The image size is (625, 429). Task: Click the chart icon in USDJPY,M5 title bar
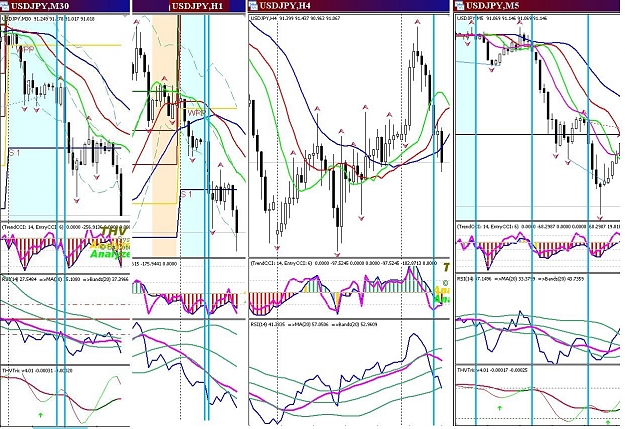point(459,6)
